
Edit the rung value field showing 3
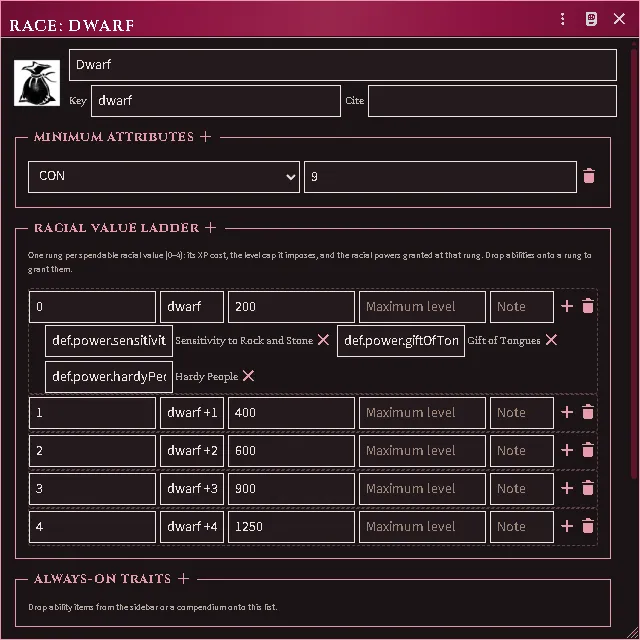click(x=92, y=489)
